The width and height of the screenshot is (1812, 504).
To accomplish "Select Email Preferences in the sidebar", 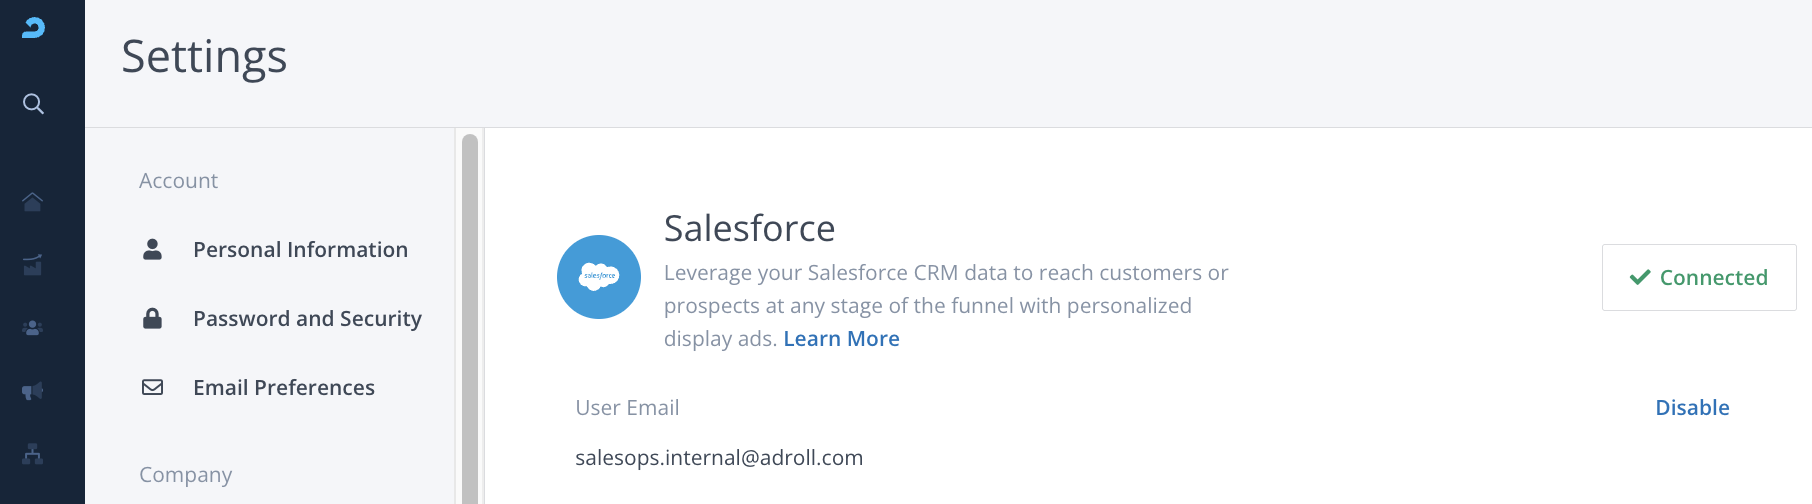I will (284, 387).
